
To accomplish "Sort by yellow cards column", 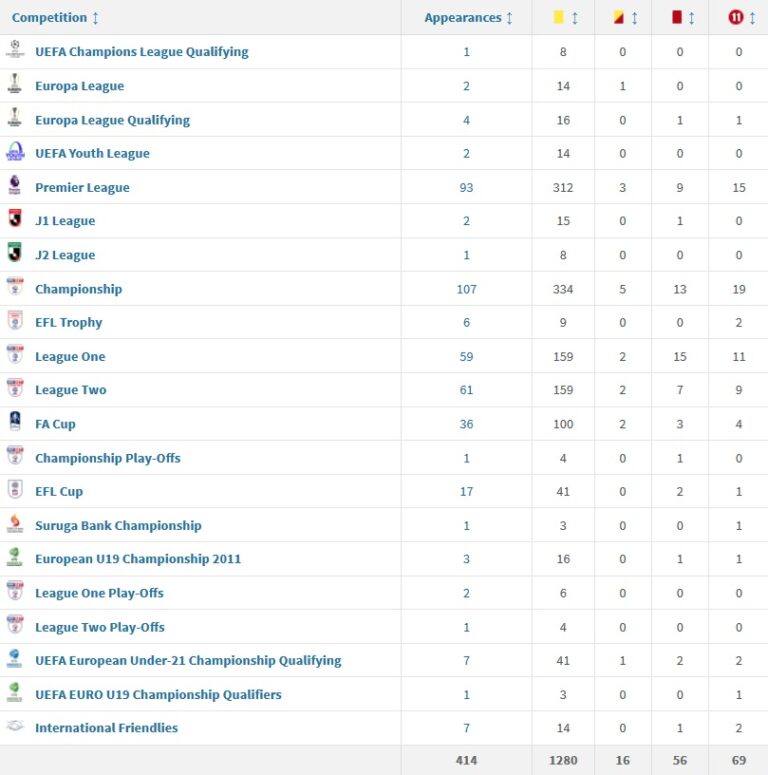I will [x=565, y=18].
